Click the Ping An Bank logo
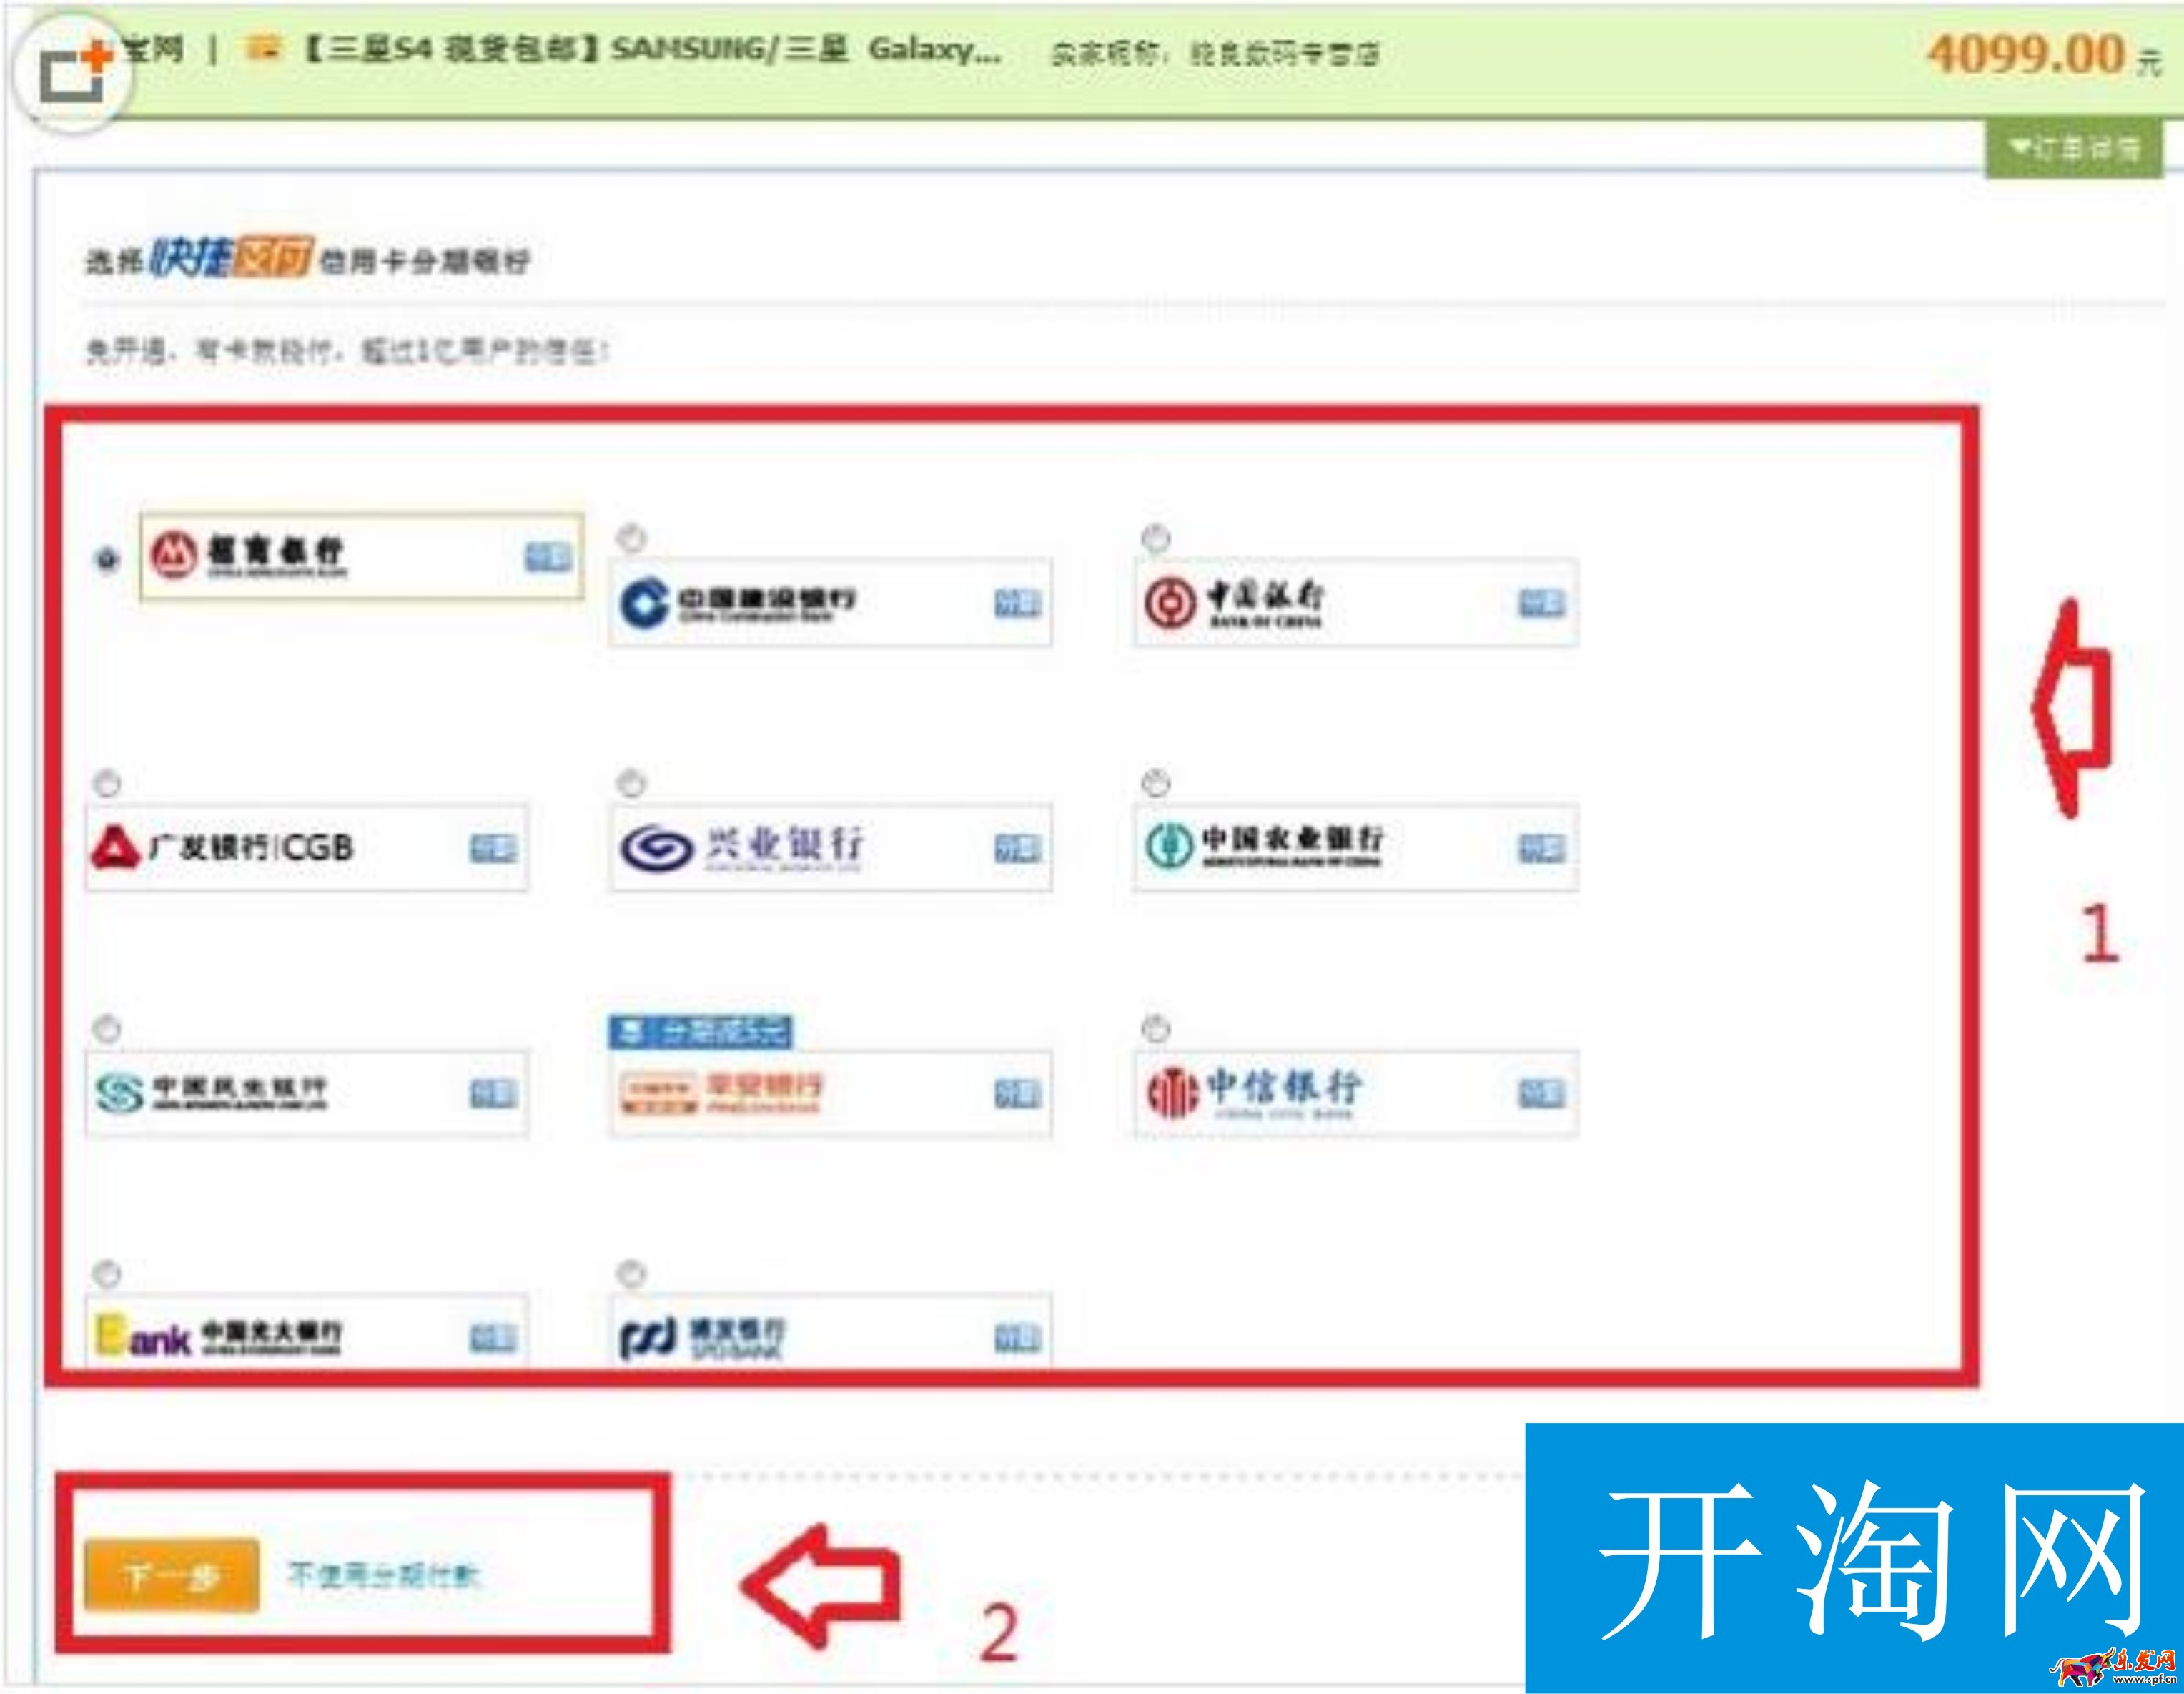The width and height of the screenshot is (2184, 1694). tap(722, 1093)
